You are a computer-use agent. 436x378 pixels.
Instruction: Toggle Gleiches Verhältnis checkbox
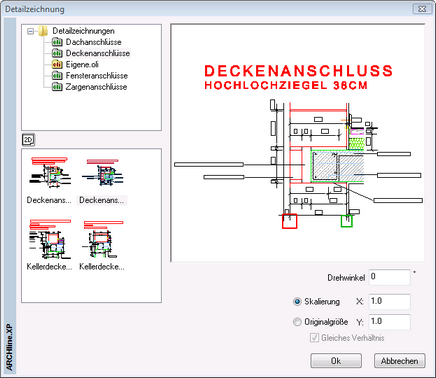click(314, 338)
